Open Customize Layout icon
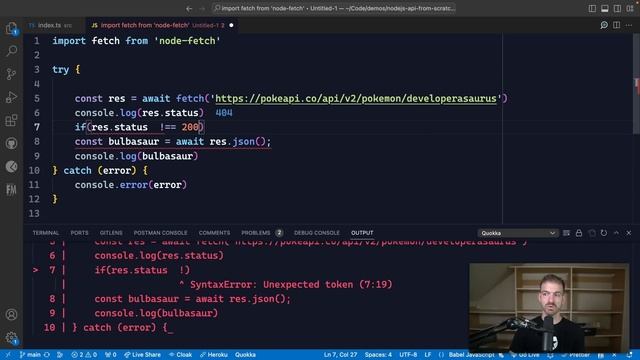The height and width of the screenshot is (360, 640). (630, 9)
